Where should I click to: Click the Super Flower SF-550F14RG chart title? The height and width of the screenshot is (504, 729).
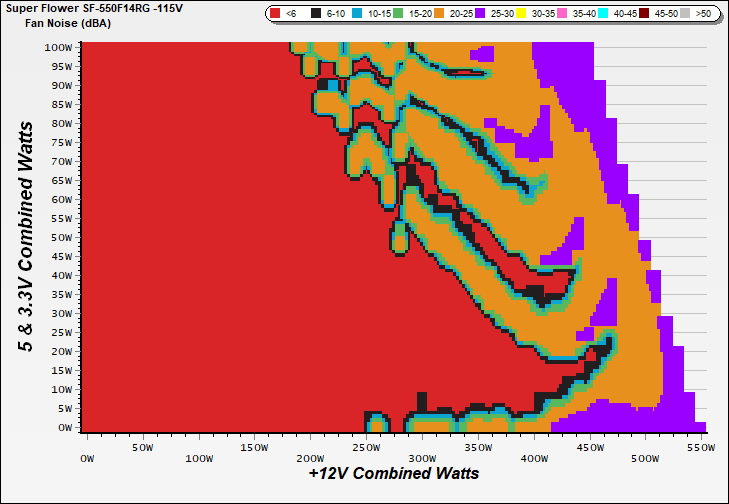98,7
